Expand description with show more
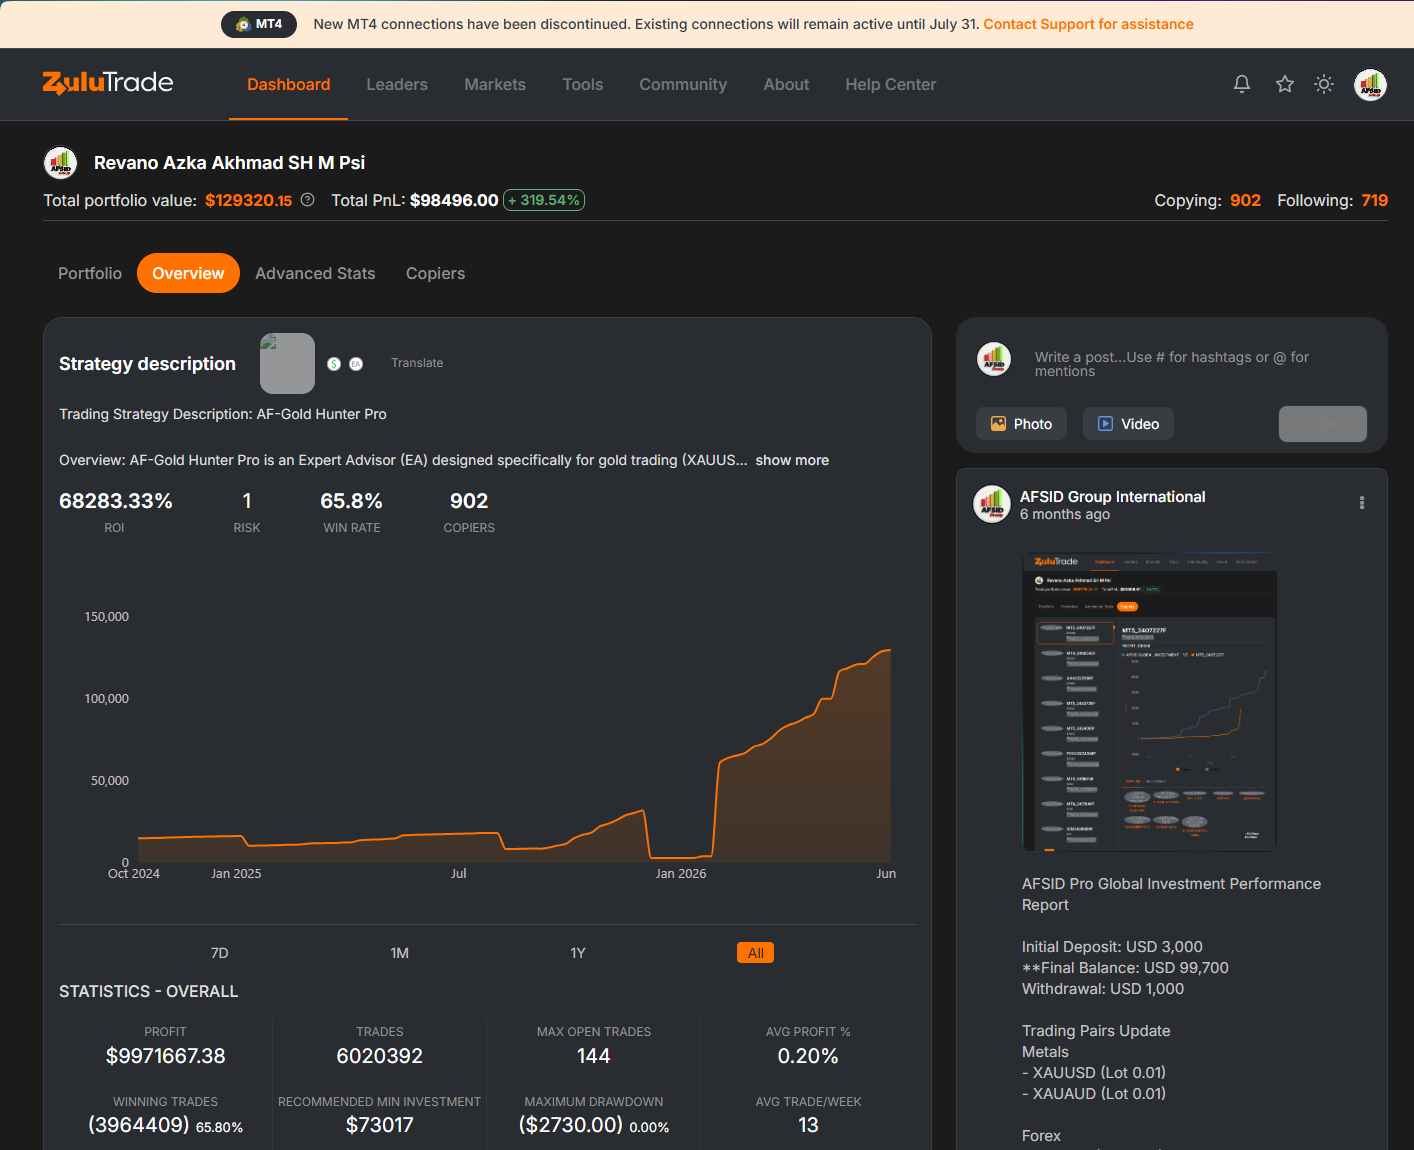This screenshot has height=1150, width=1414. [792, 460]
